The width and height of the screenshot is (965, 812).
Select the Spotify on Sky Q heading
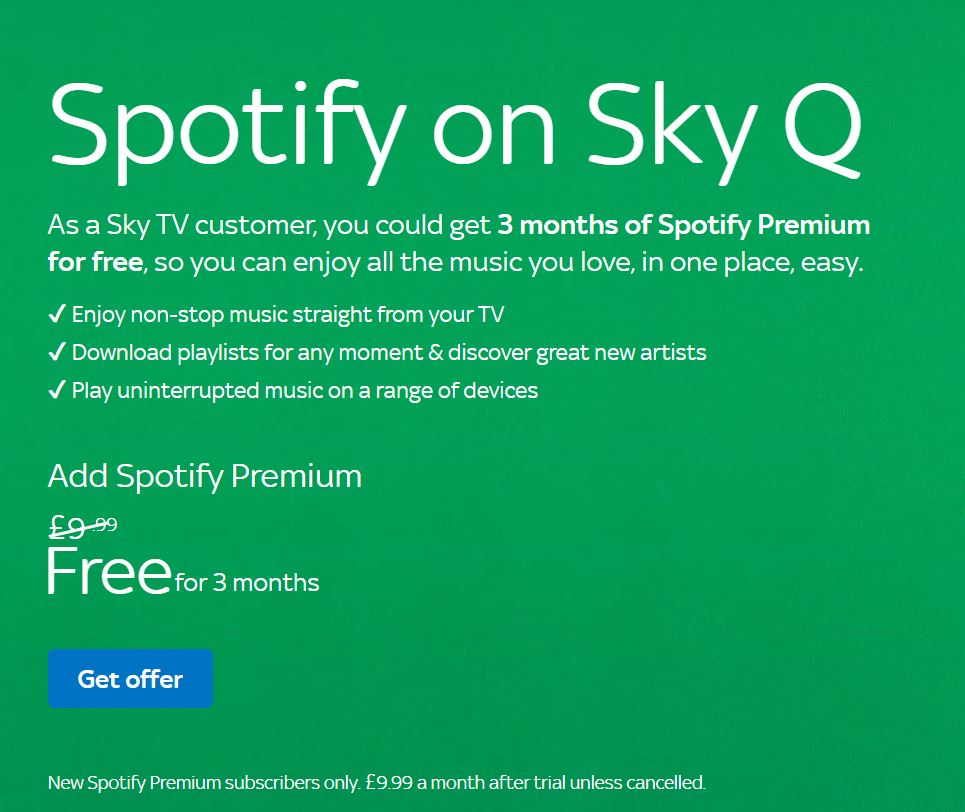click(455, 131)
